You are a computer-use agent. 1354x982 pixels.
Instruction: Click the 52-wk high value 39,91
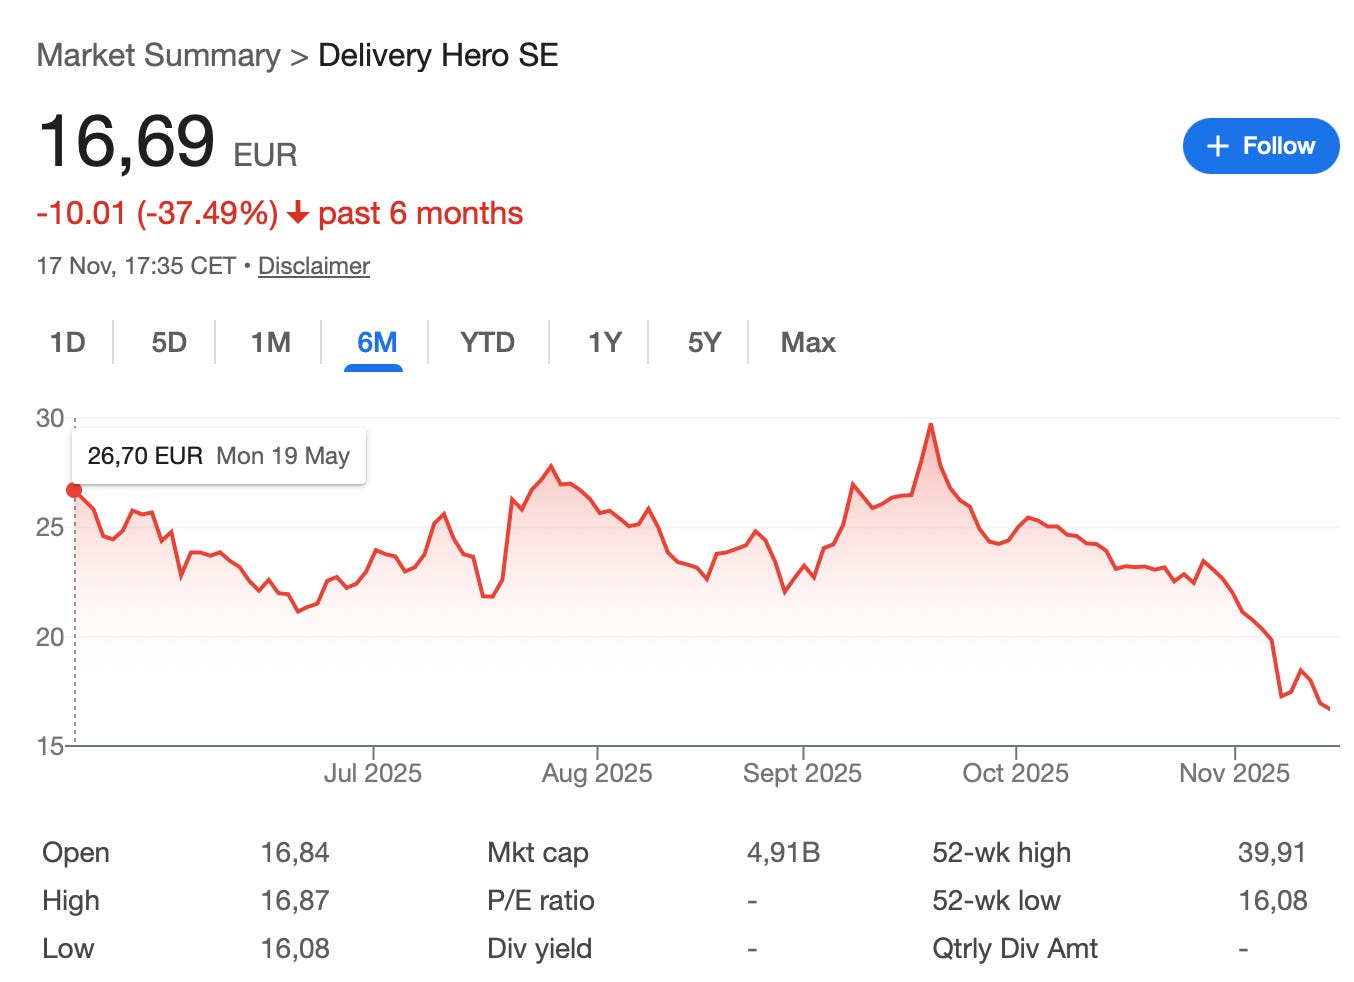coord(1272,853)
